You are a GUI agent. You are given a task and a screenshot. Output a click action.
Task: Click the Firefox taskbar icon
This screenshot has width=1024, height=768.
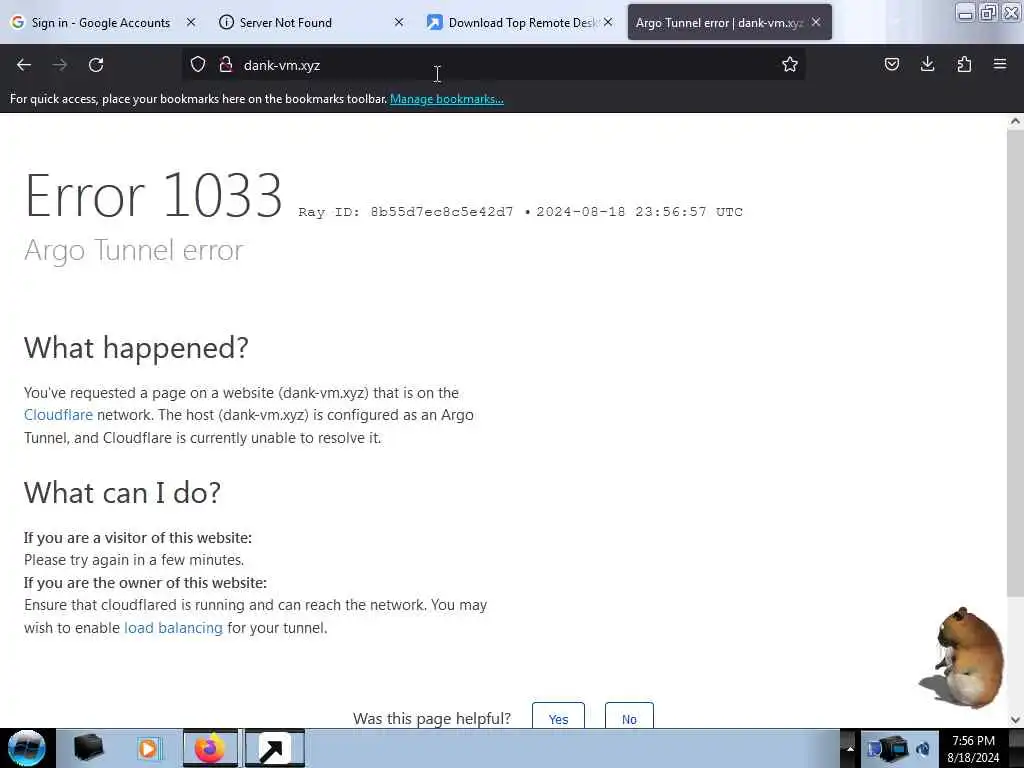point(210,748)
